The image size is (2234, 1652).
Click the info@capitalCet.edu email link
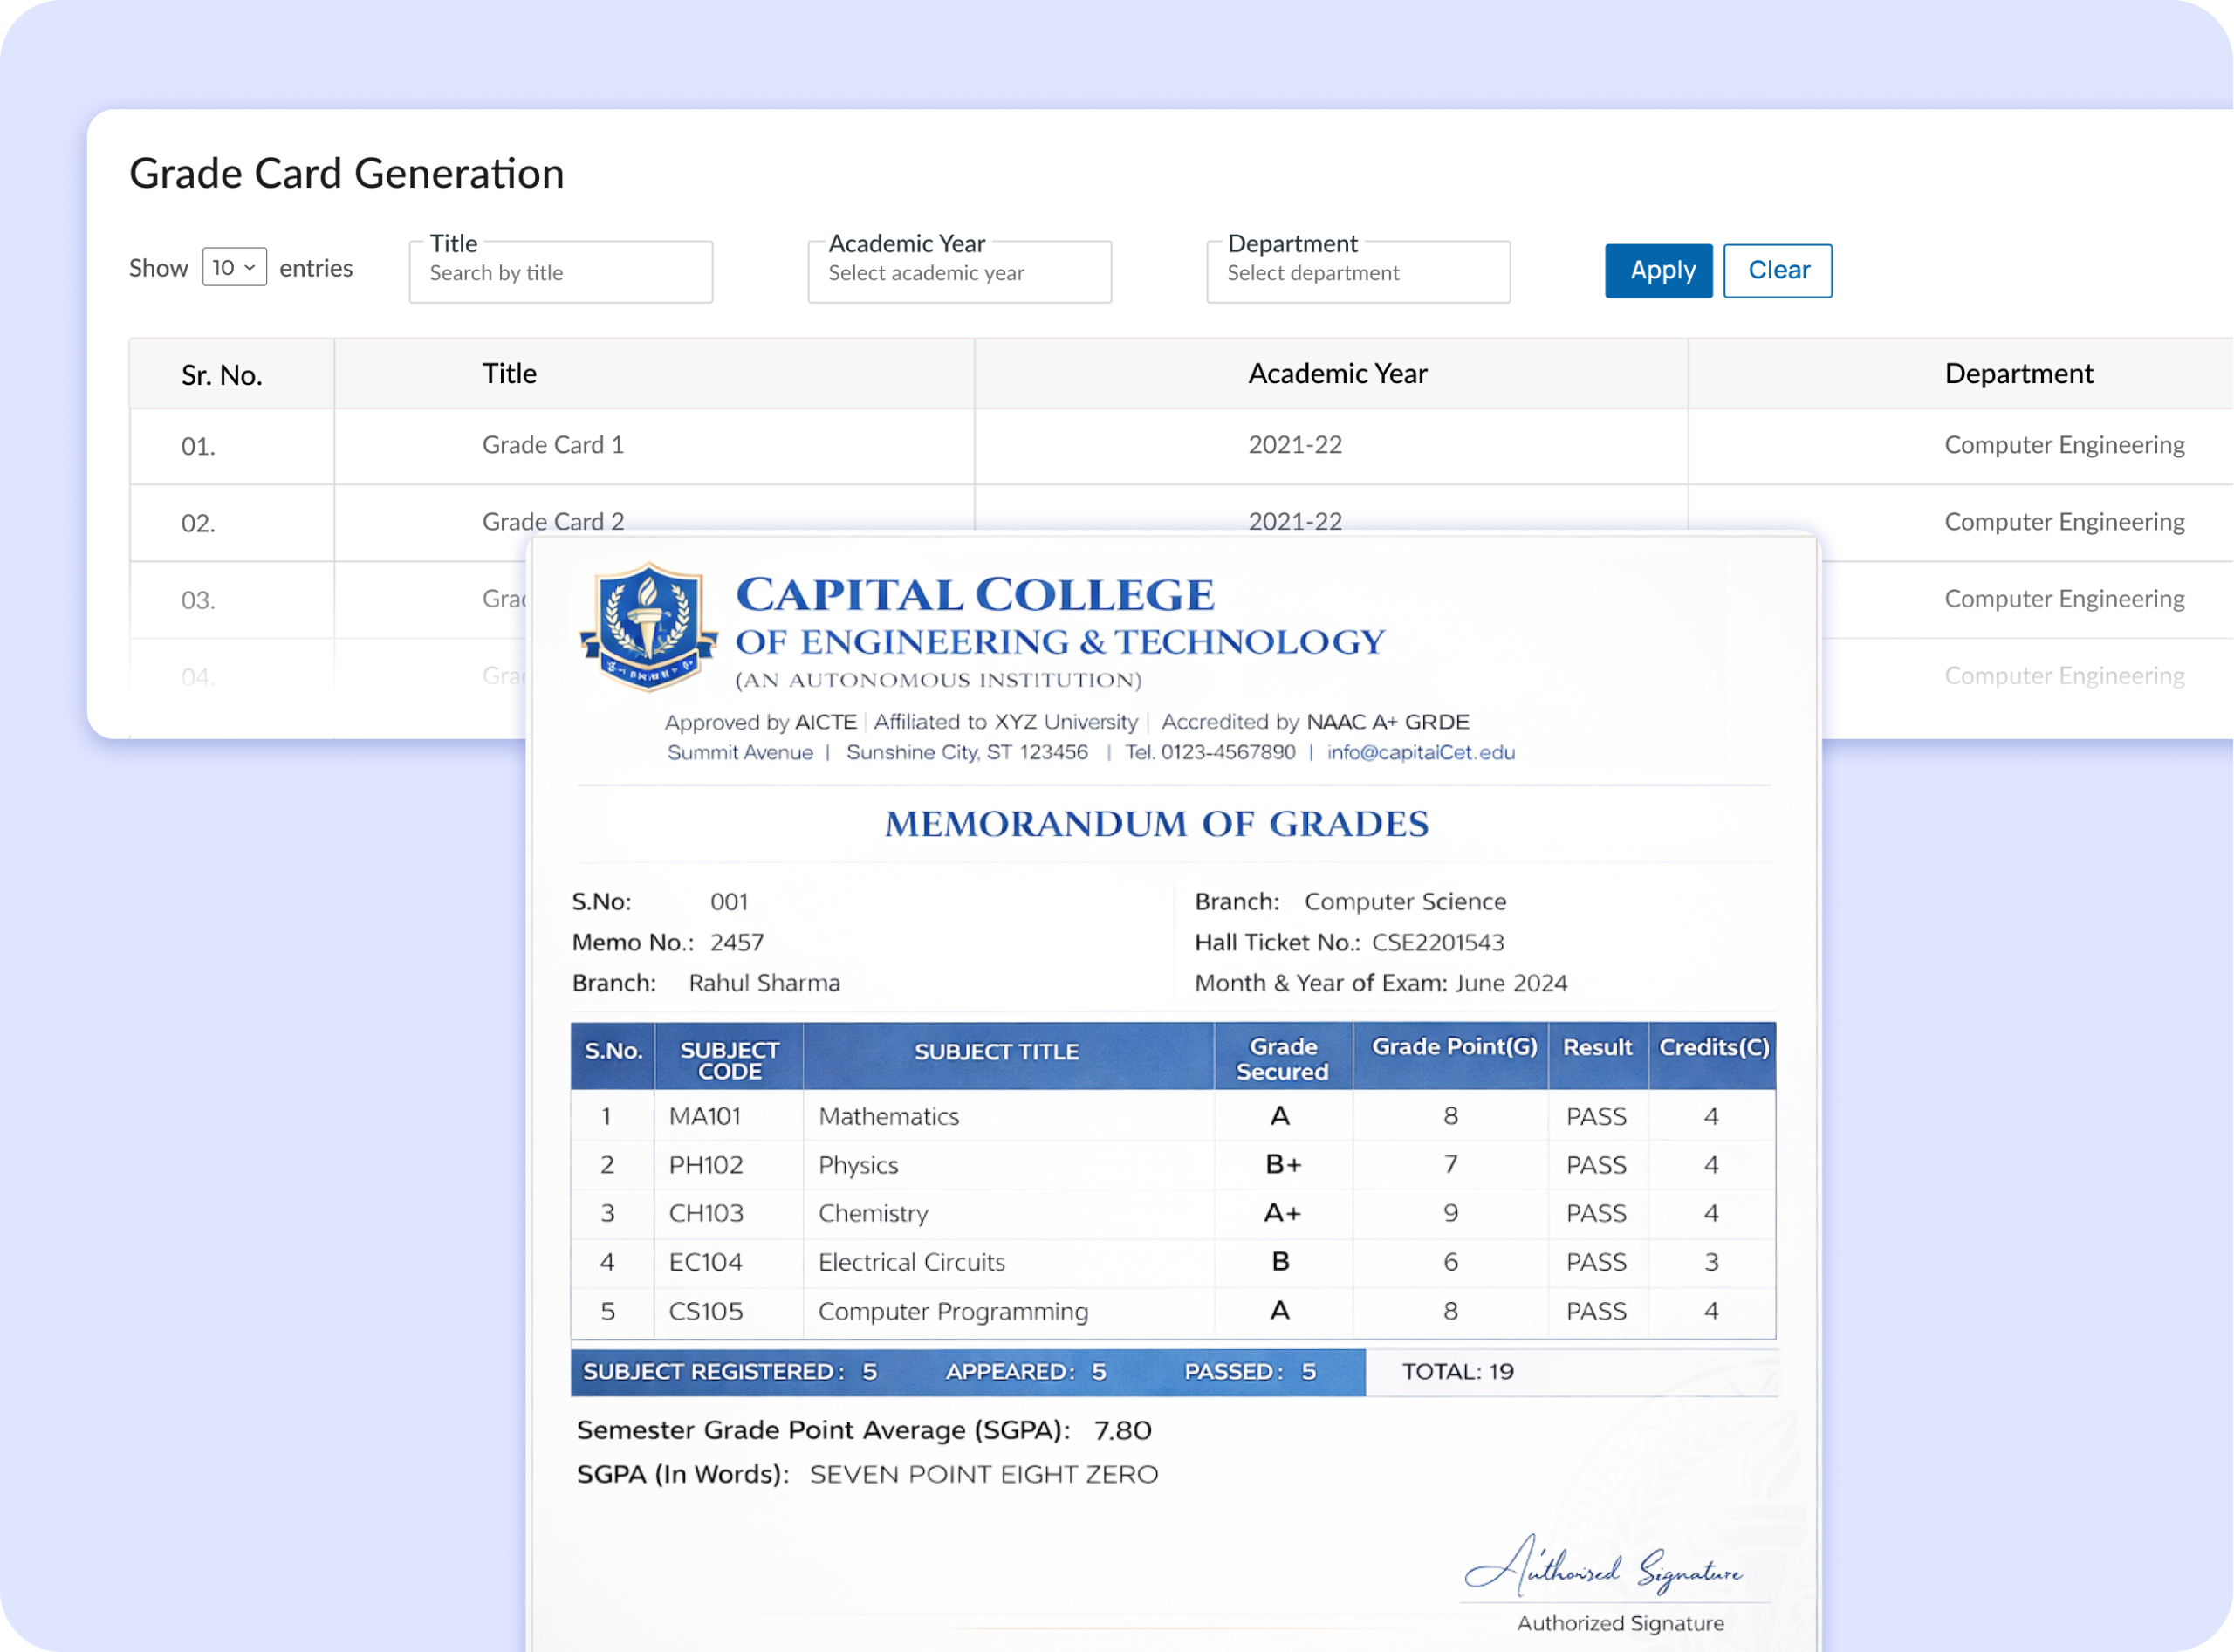[x=1420, y=752]
